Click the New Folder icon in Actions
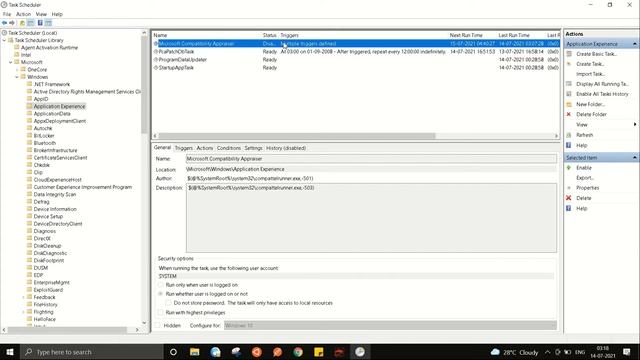The image size is (640, 360). (569, 104)
